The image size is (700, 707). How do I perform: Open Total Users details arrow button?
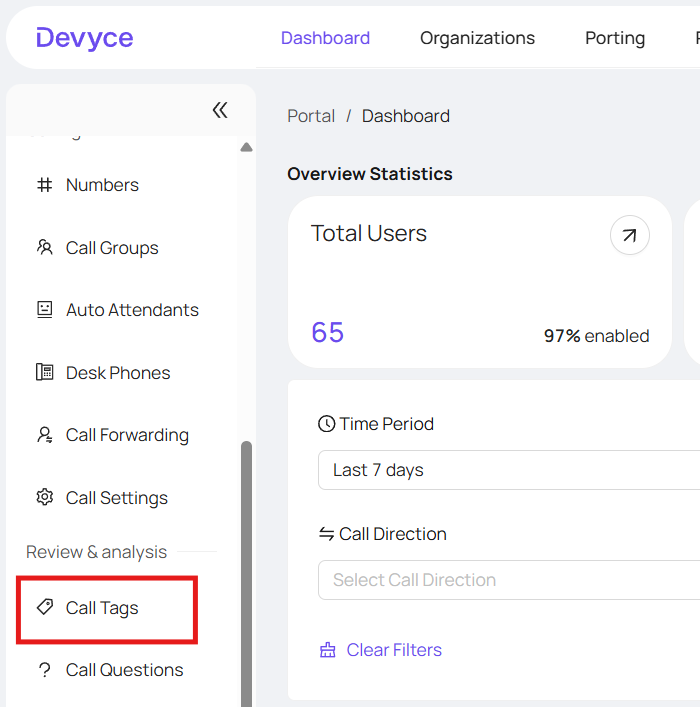pos(630,235)
